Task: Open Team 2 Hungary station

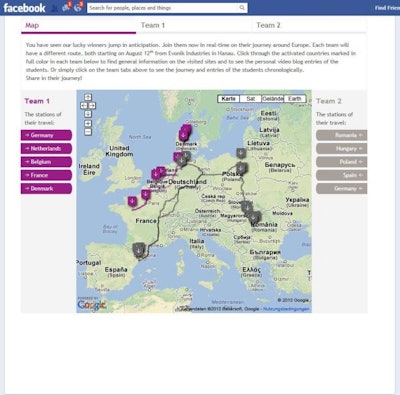Action: 342,149
